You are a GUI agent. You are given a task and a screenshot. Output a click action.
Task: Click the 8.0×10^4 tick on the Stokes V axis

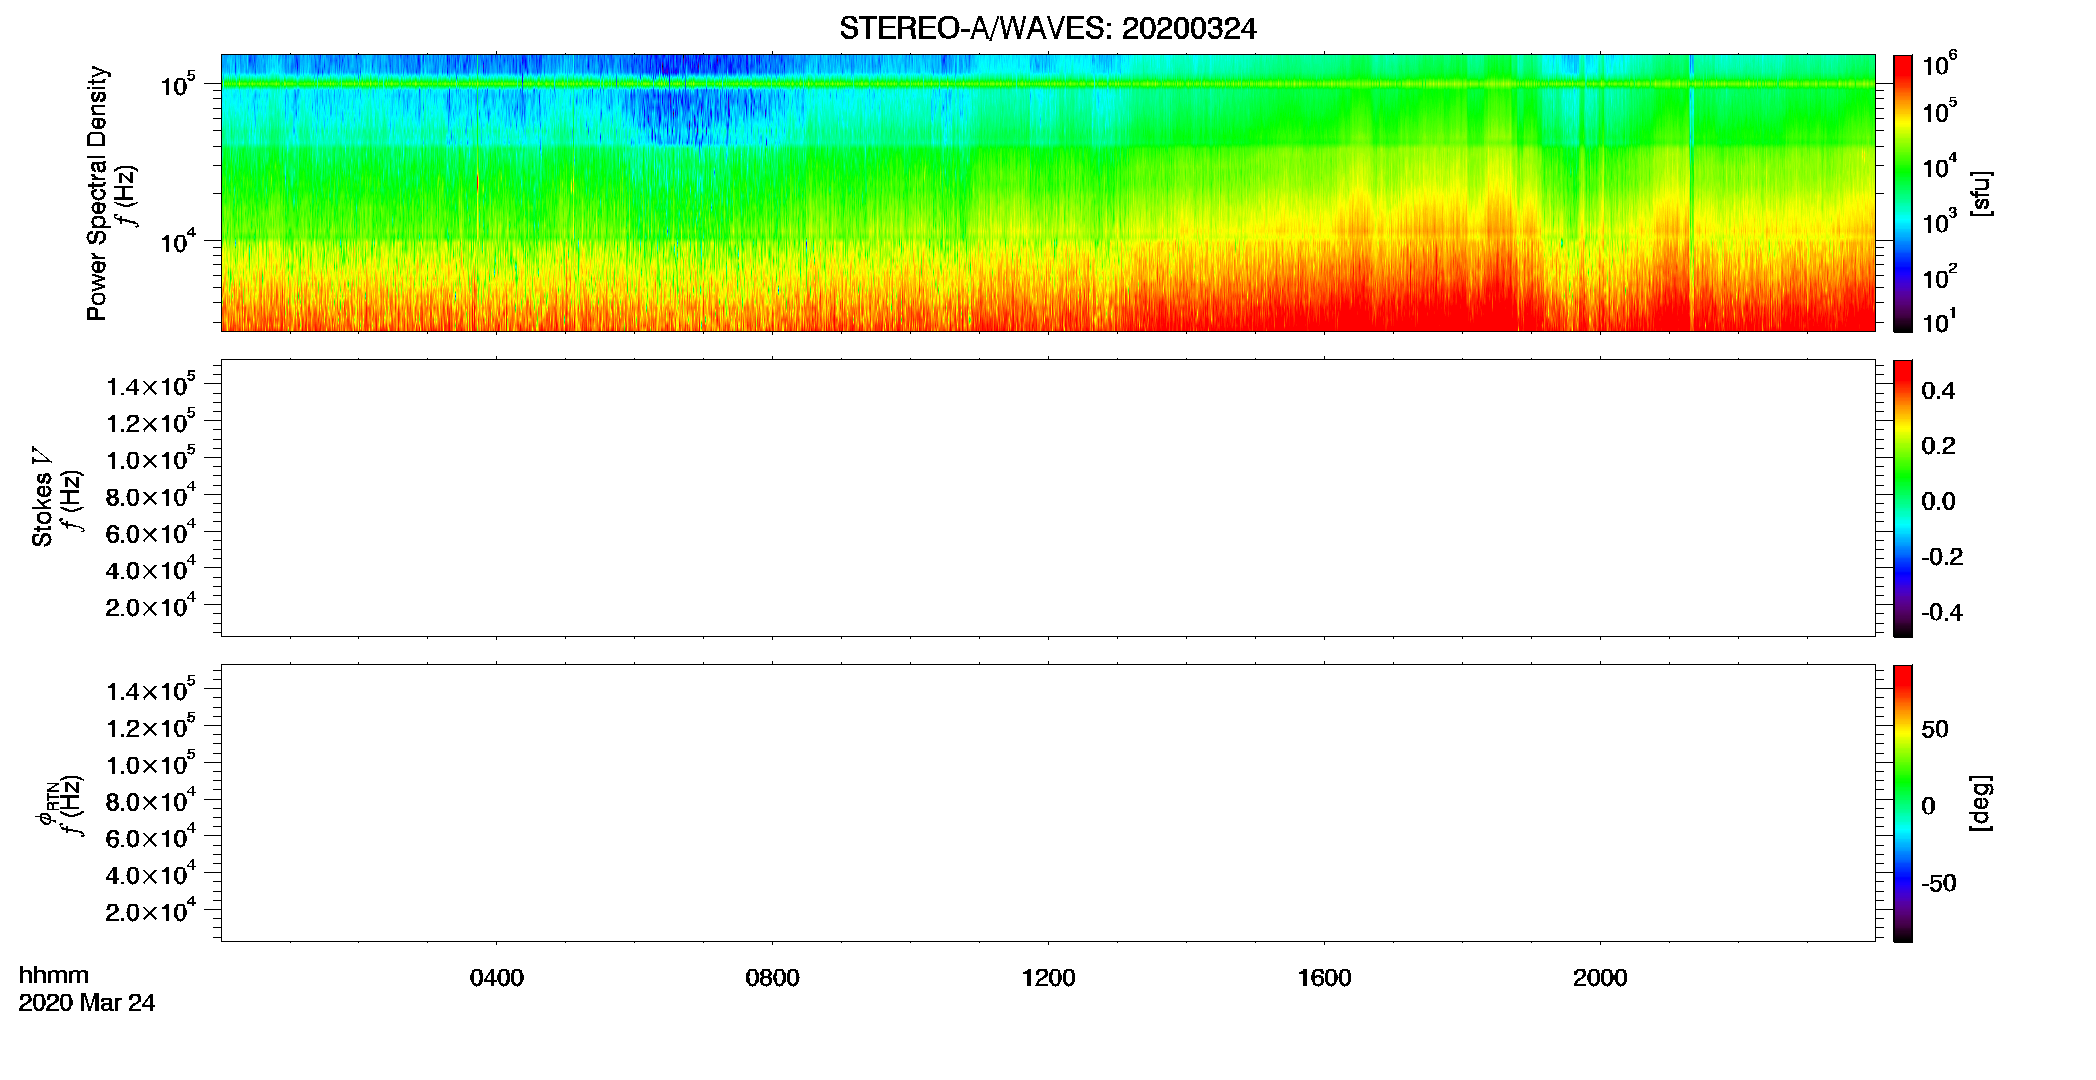tap(151, 495)
